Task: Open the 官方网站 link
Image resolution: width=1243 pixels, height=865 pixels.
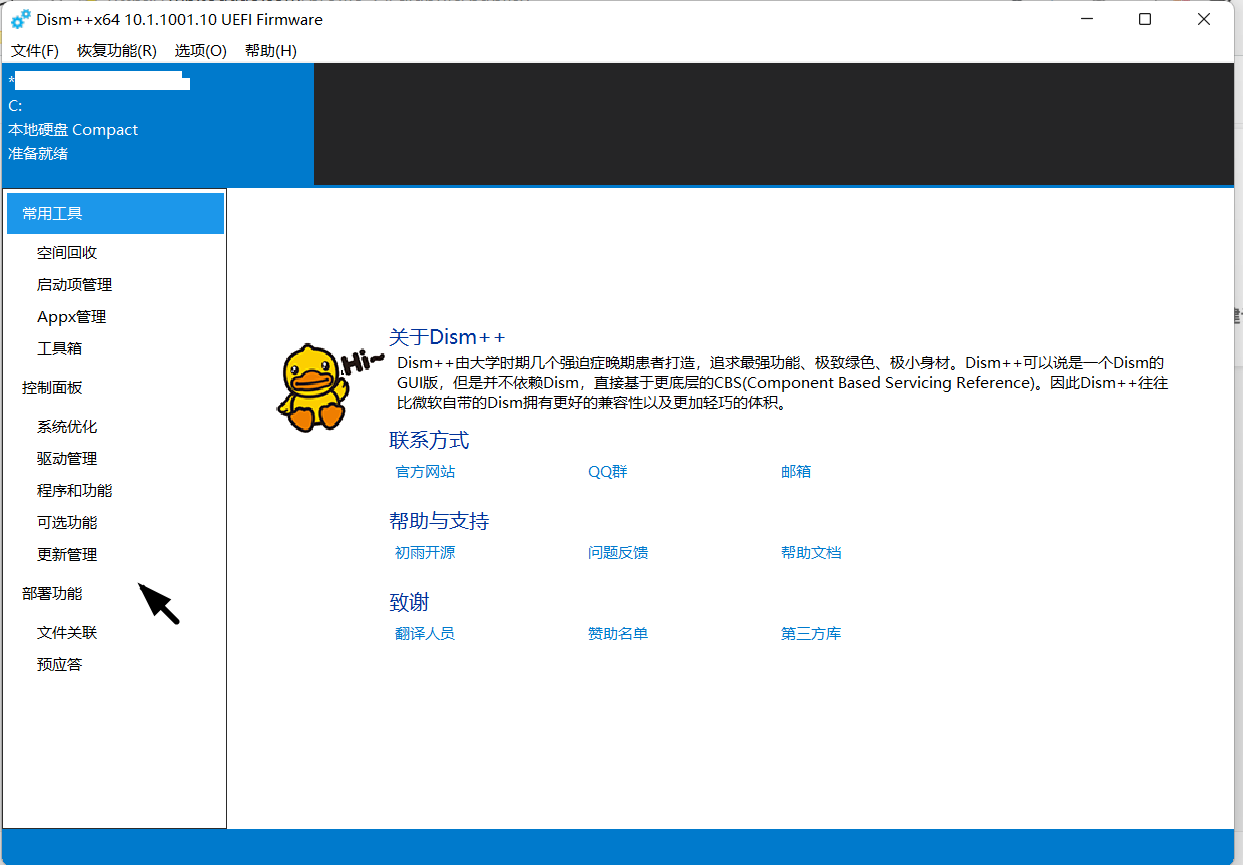Action: click(425, 472)
